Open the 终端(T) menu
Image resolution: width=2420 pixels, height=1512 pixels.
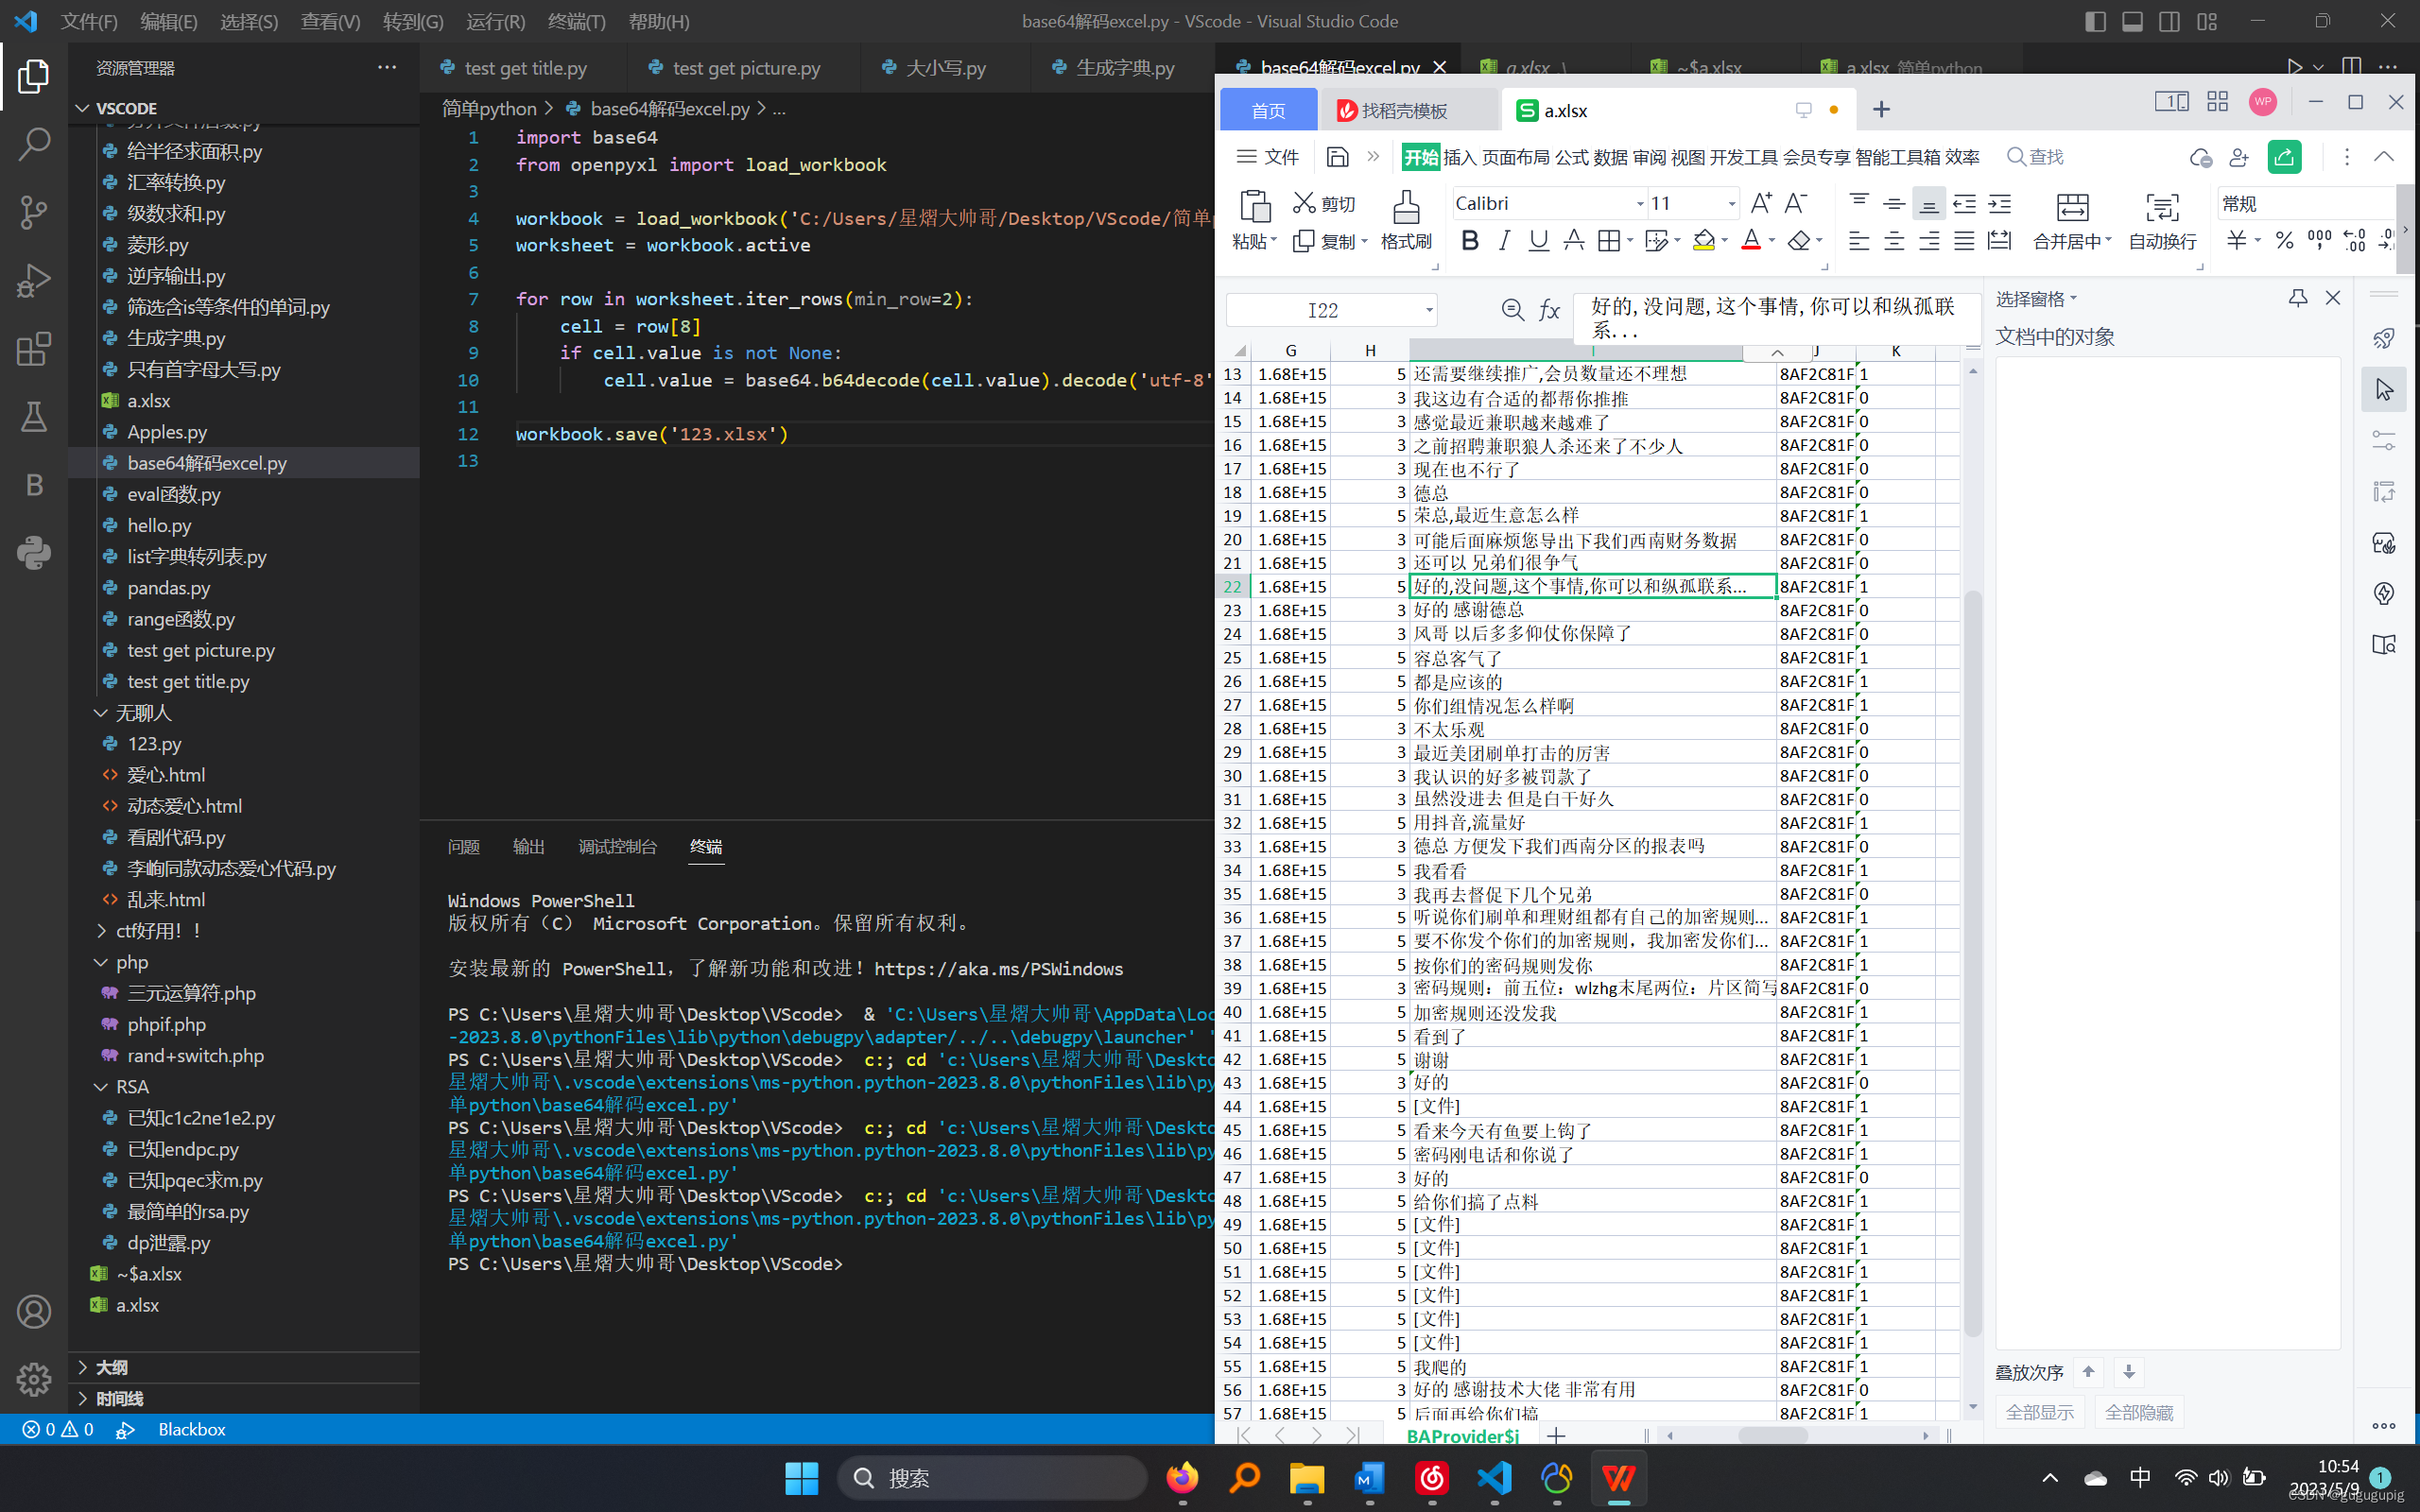pyautogui.click(x=576, y=21)
